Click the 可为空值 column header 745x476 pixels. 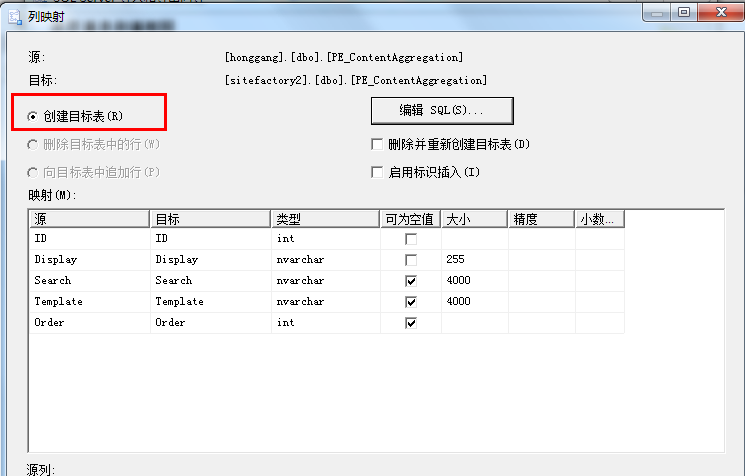coord(411,219)
